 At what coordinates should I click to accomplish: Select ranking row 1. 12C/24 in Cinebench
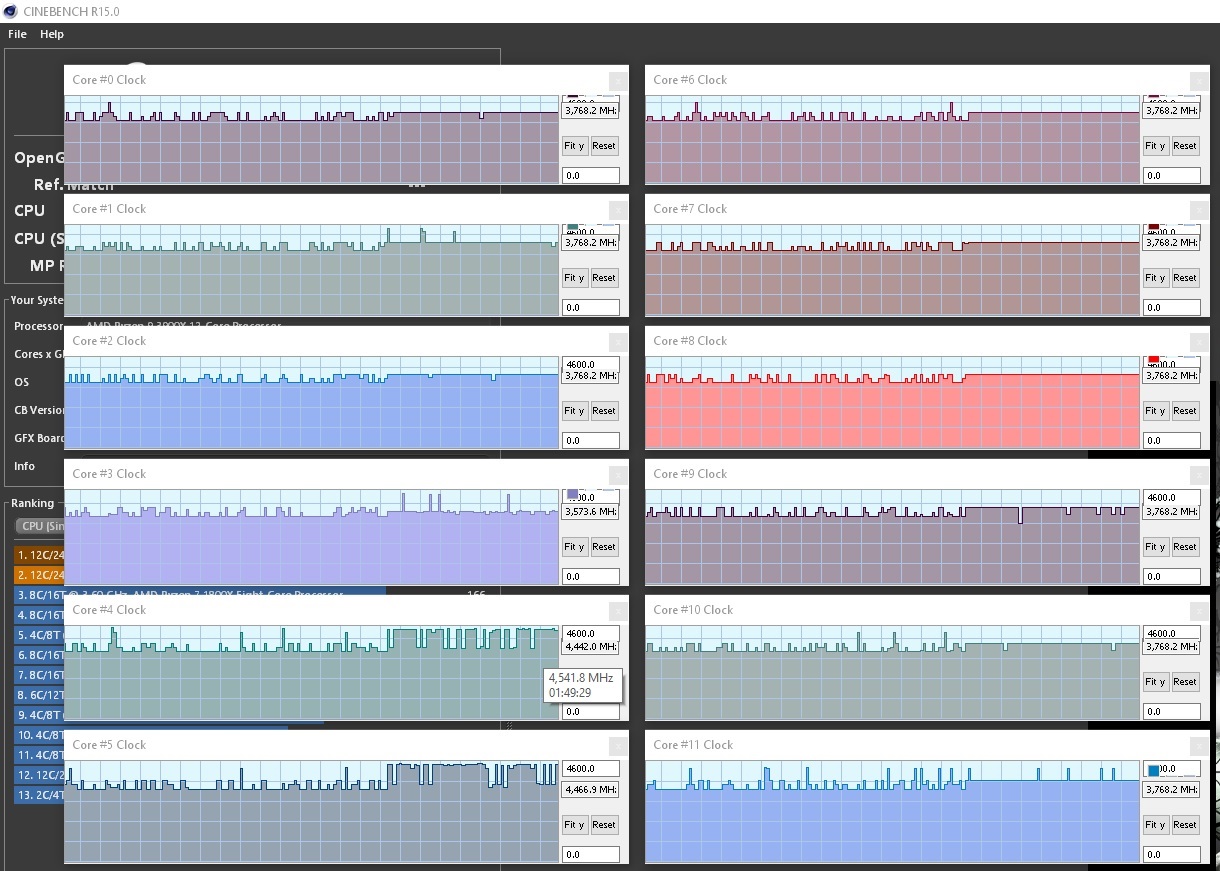click(x=39, y=554)
